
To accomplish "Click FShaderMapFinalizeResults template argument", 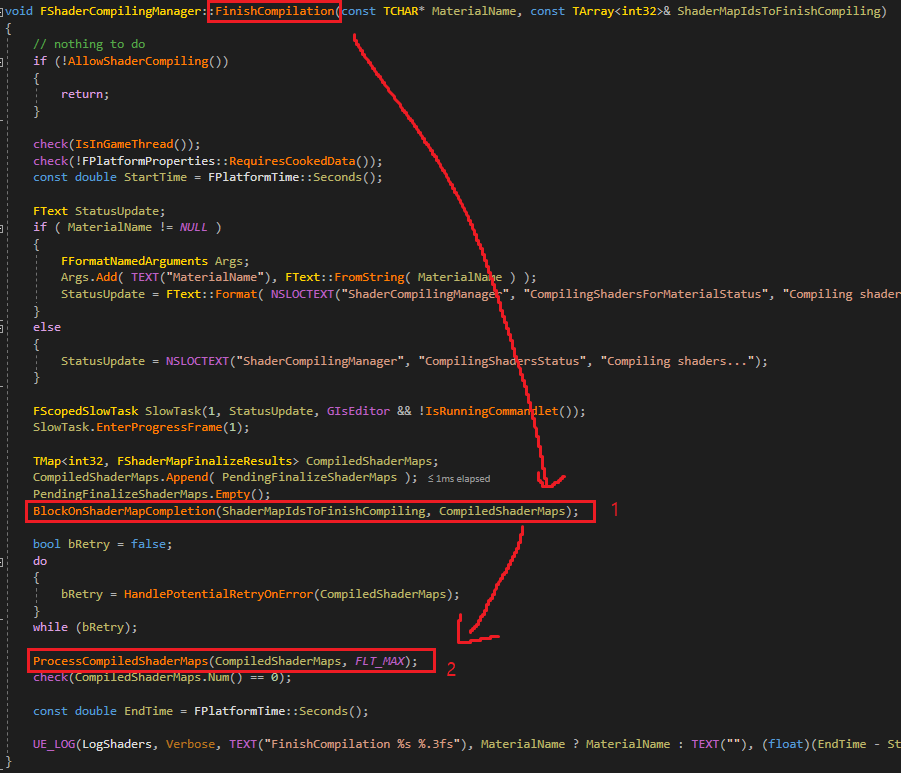I will click(204, 461).
